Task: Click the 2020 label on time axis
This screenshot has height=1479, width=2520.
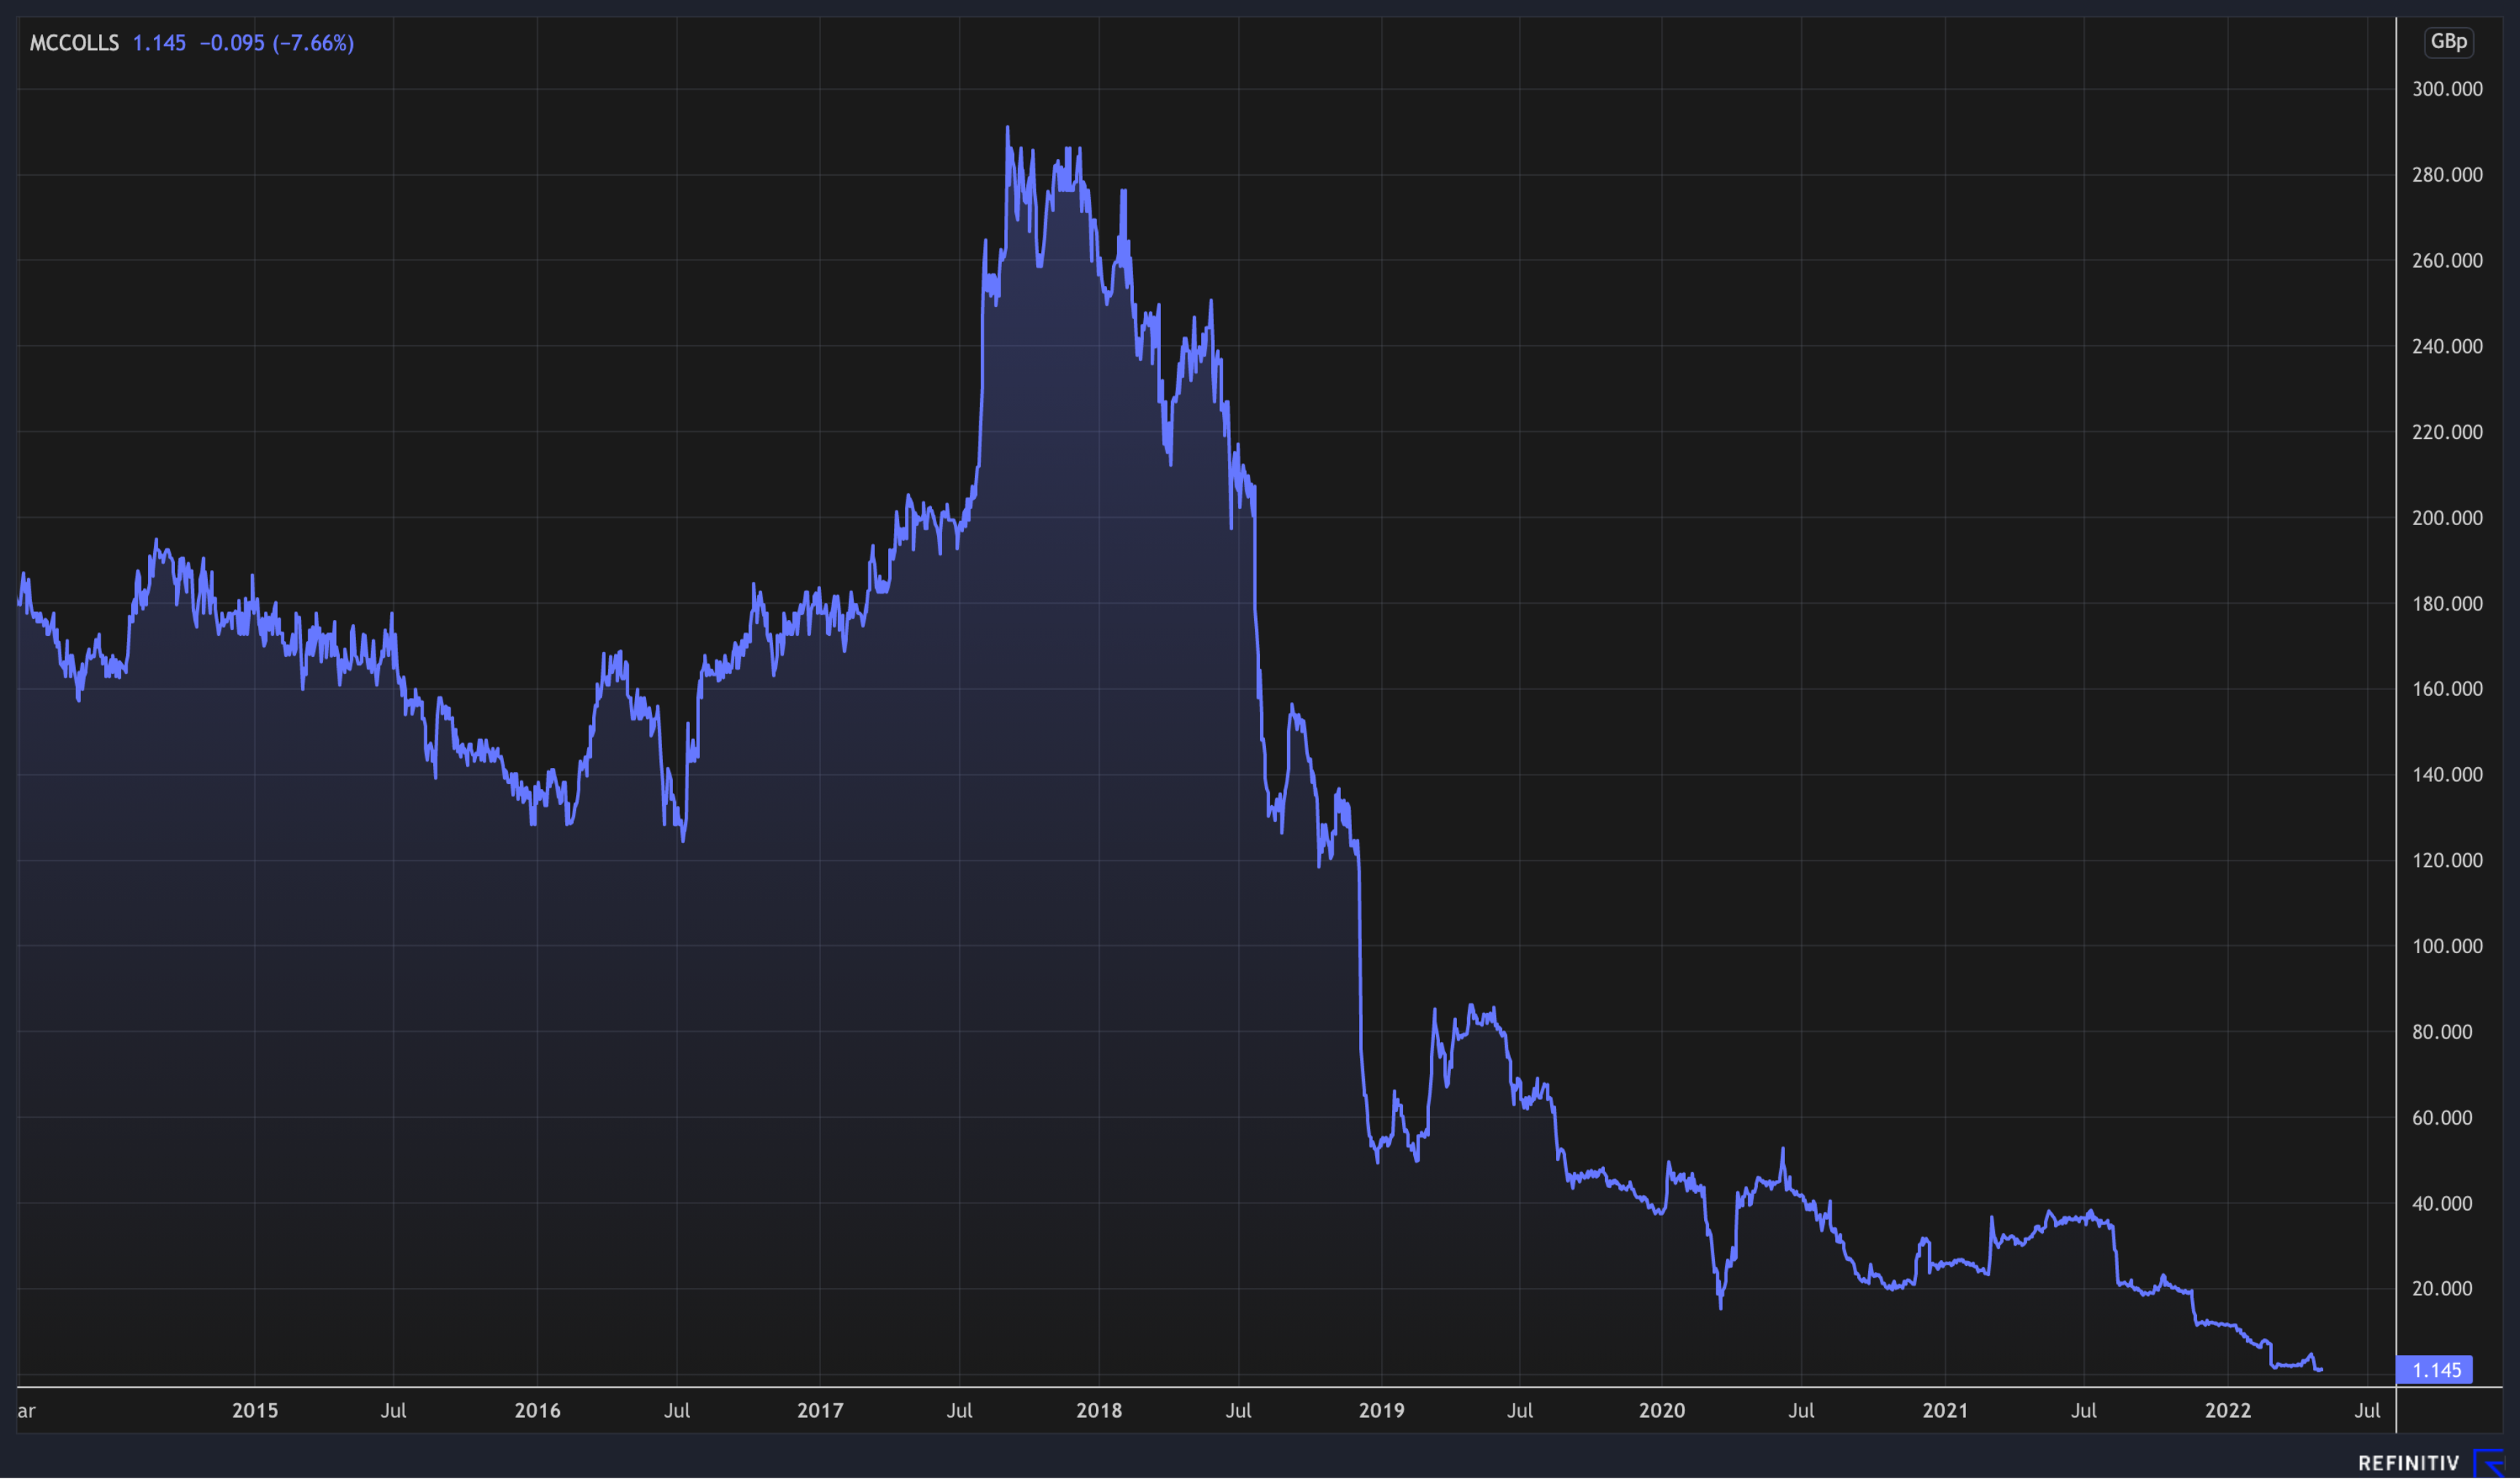Action: [1662, 1411]
